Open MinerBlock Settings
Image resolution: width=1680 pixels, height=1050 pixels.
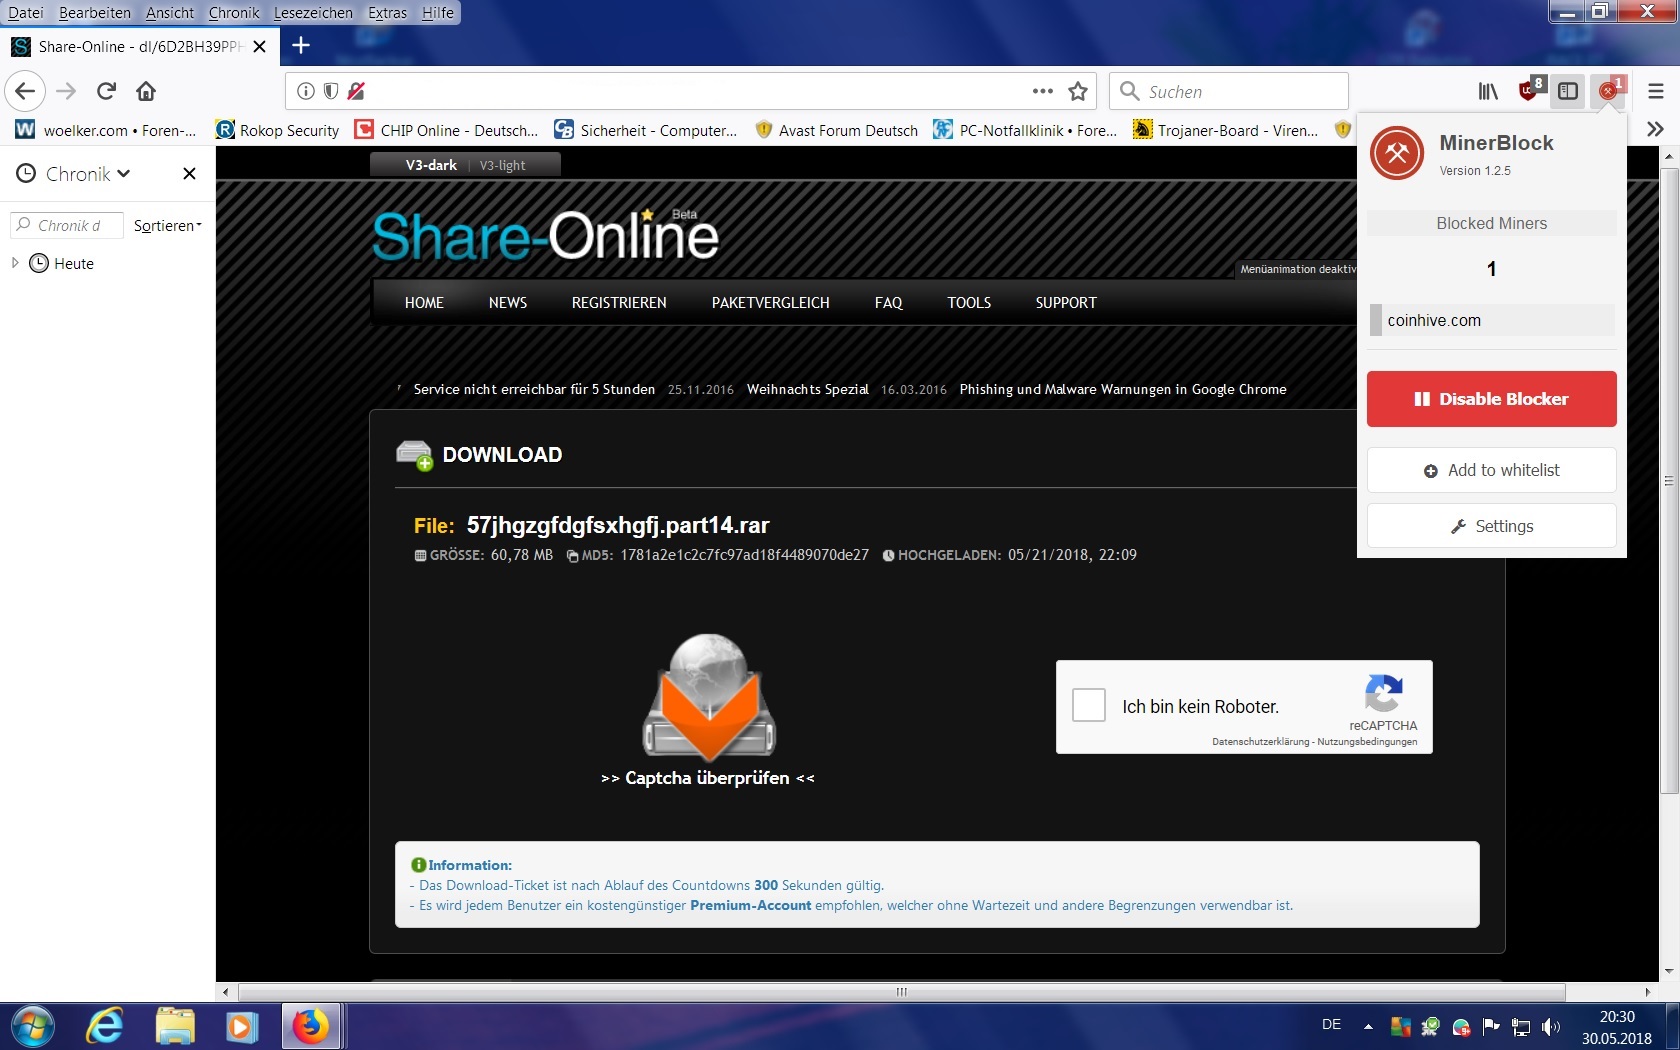click(1491, 526)
